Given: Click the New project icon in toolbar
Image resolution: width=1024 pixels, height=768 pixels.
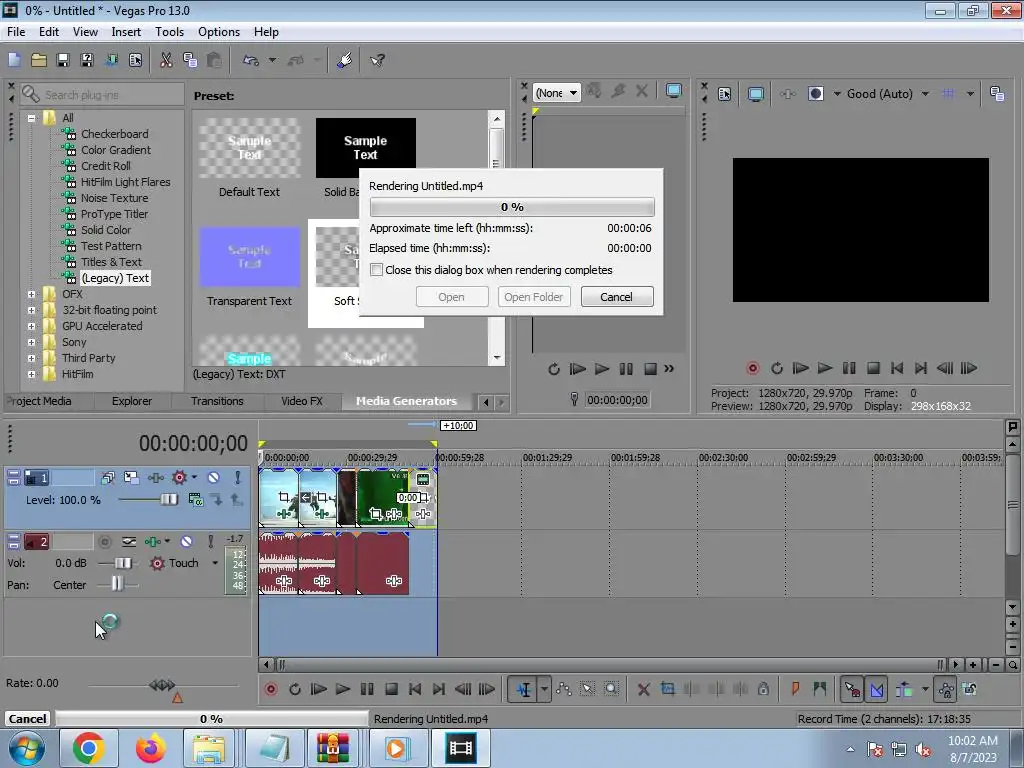Looking at the screenshot, I should (x=14, y=60).
